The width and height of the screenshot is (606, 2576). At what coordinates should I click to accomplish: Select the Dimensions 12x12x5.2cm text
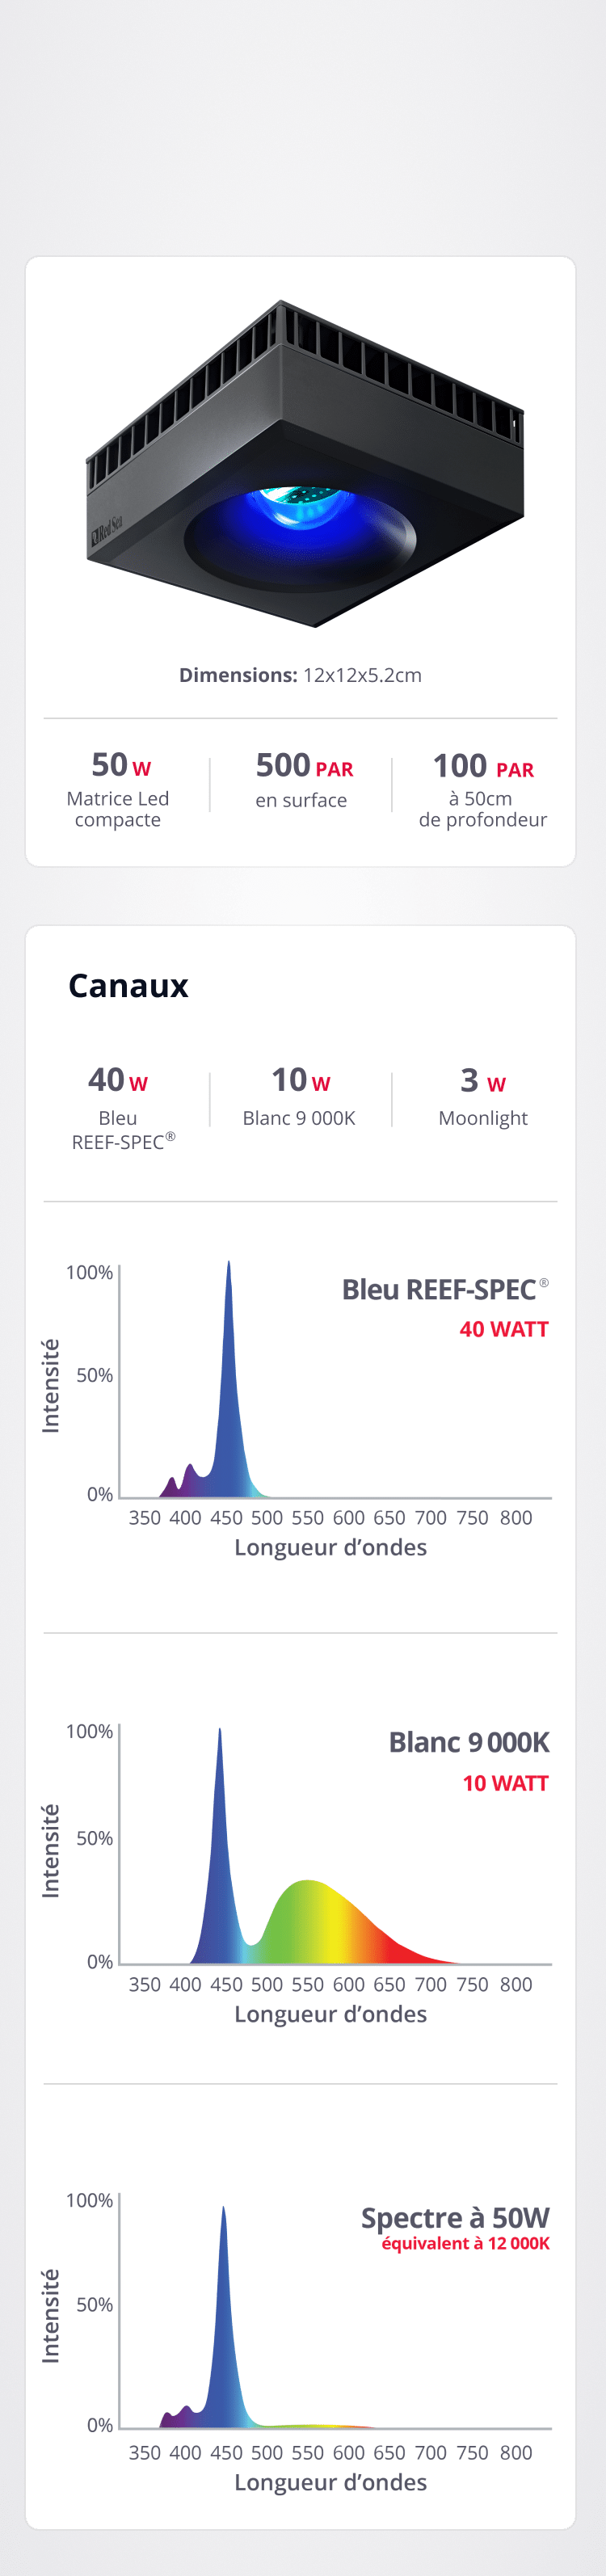[x=300, y=675]
